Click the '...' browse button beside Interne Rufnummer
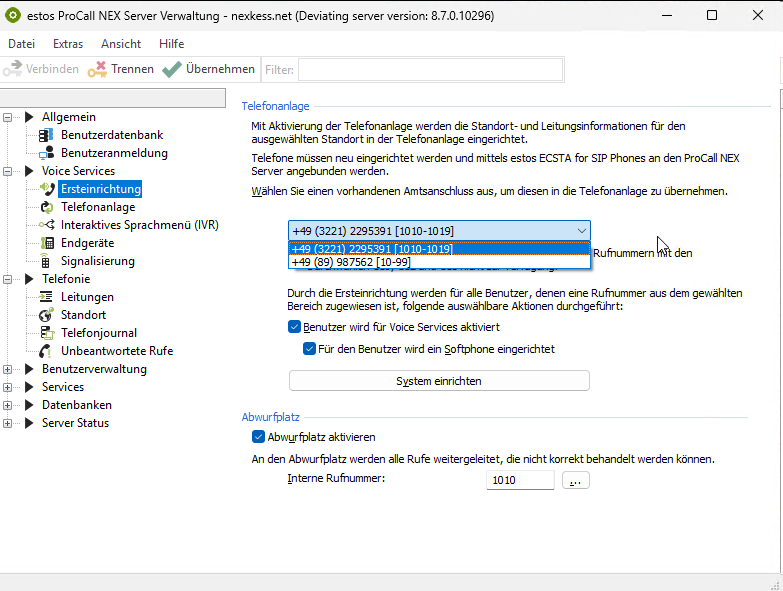Screen dimensions: 783x591 tap(576, 481)
